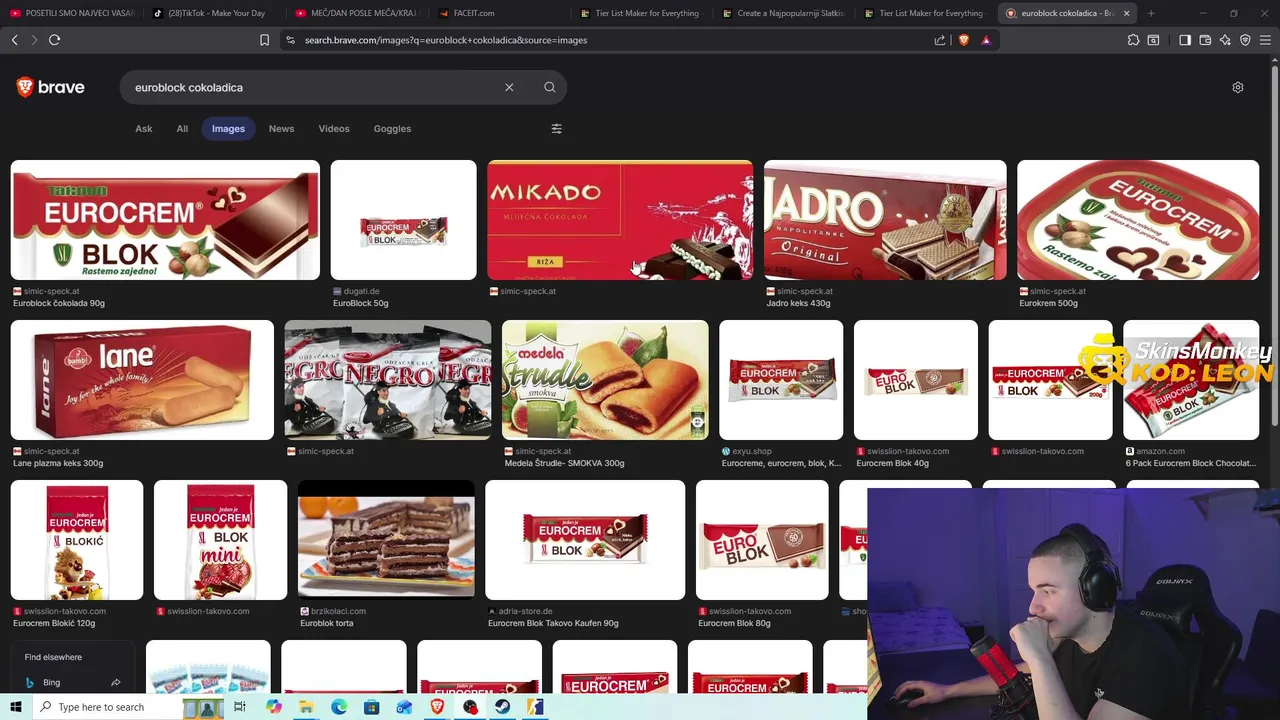Open the Windows Start menu
1280x720 pixels.
coord(16,707)
